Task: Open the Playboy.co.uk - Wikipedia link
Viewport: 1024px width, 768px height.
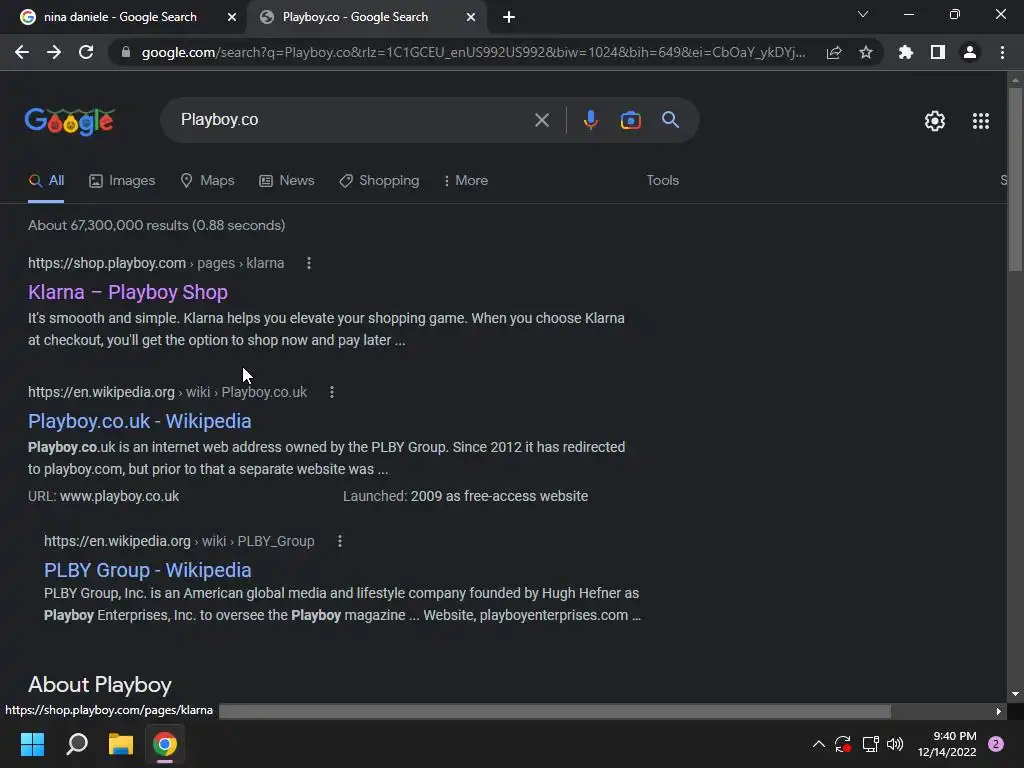Action: coord(139,421)
